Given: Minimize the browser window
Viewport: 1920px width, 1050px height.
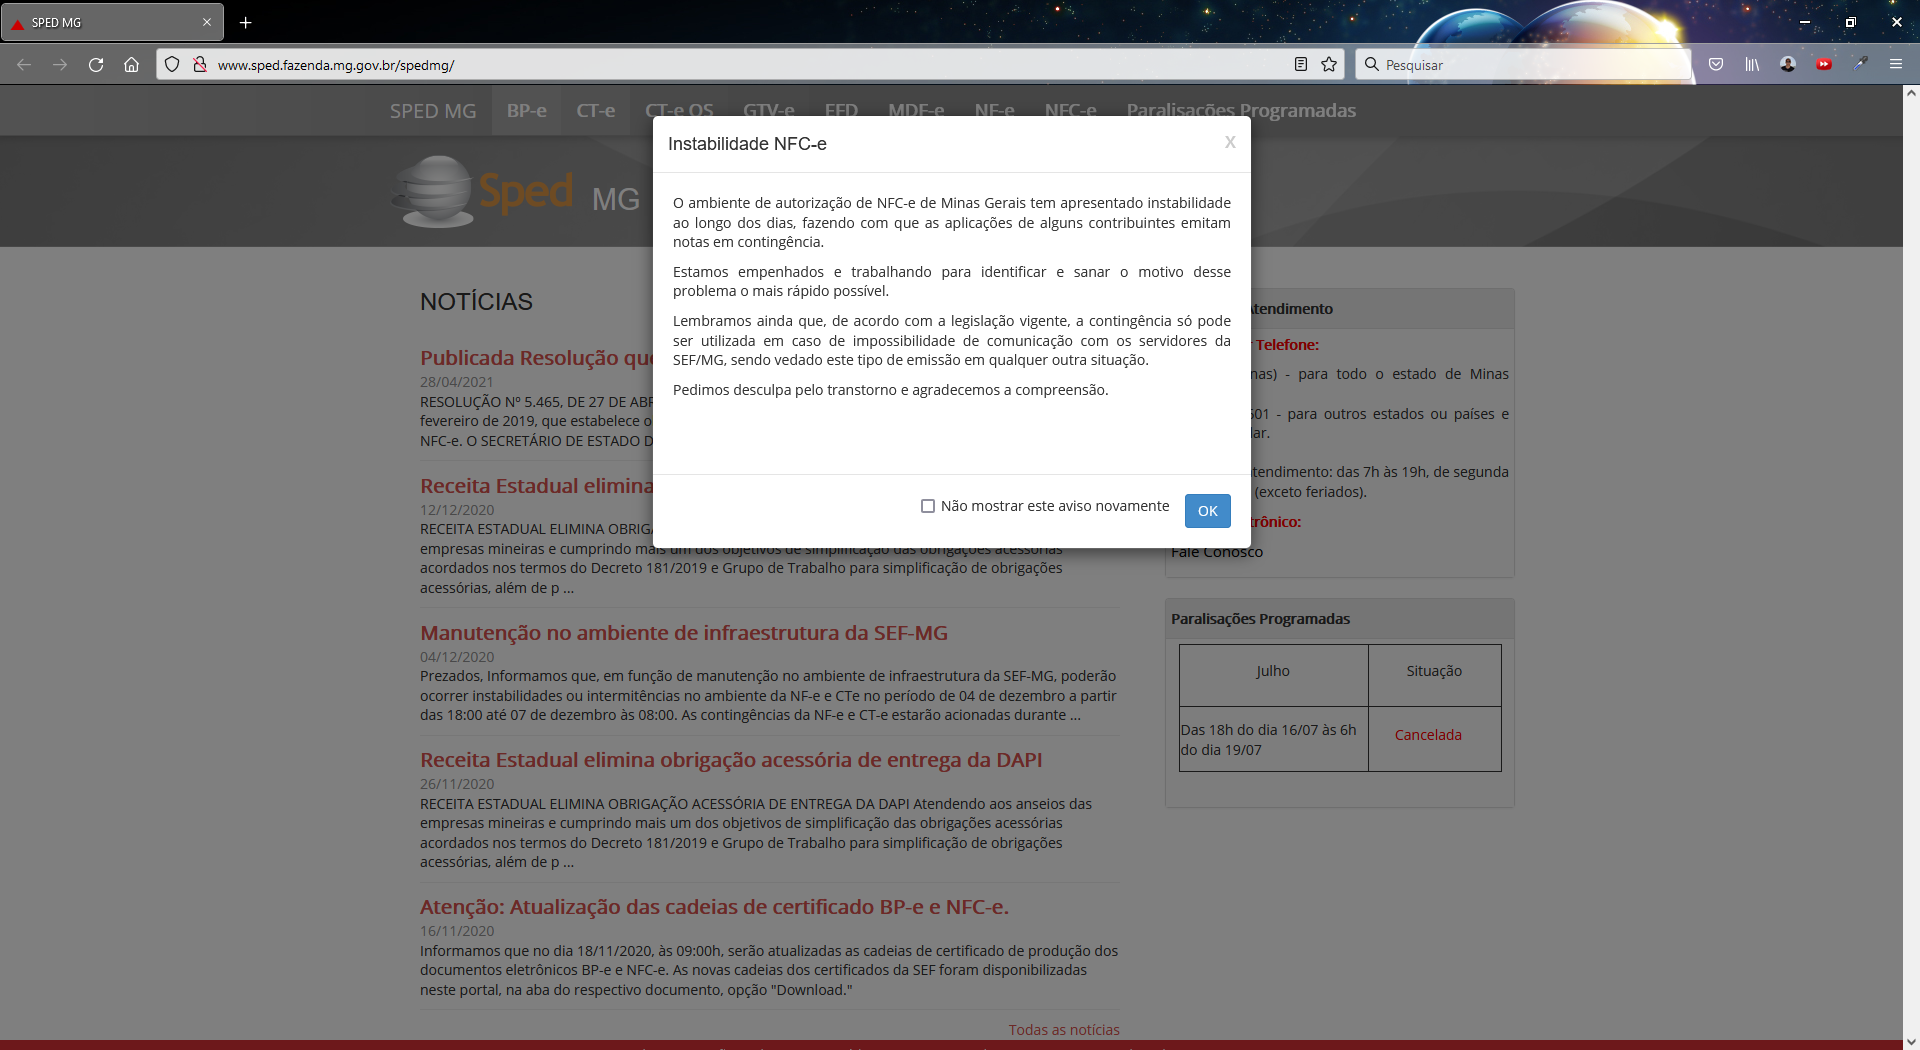Looking at the screenshot, I should pyautogui.click(x=1805, y=22).
